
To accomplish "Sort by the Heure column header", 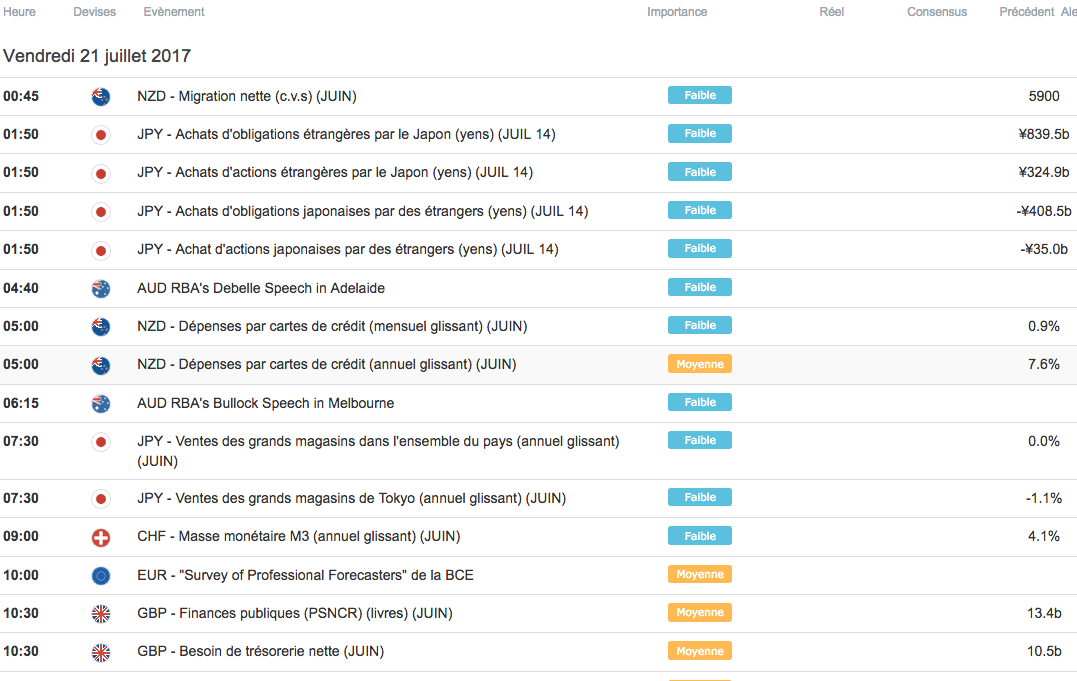I will click(19, 12).
